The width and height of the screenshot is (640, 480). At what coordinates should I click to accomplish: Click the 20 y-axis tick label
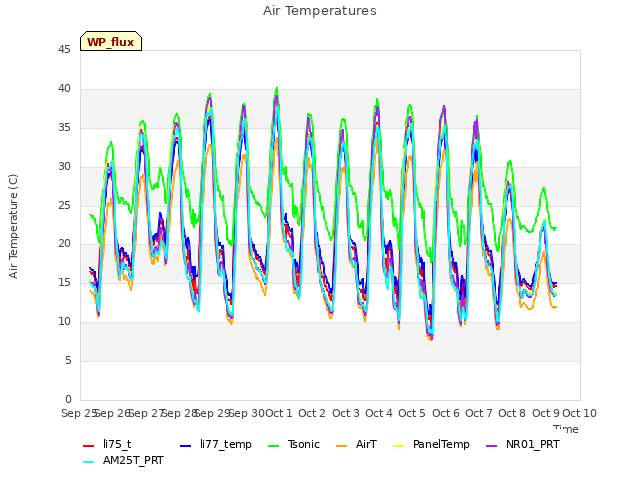(64, 244)
